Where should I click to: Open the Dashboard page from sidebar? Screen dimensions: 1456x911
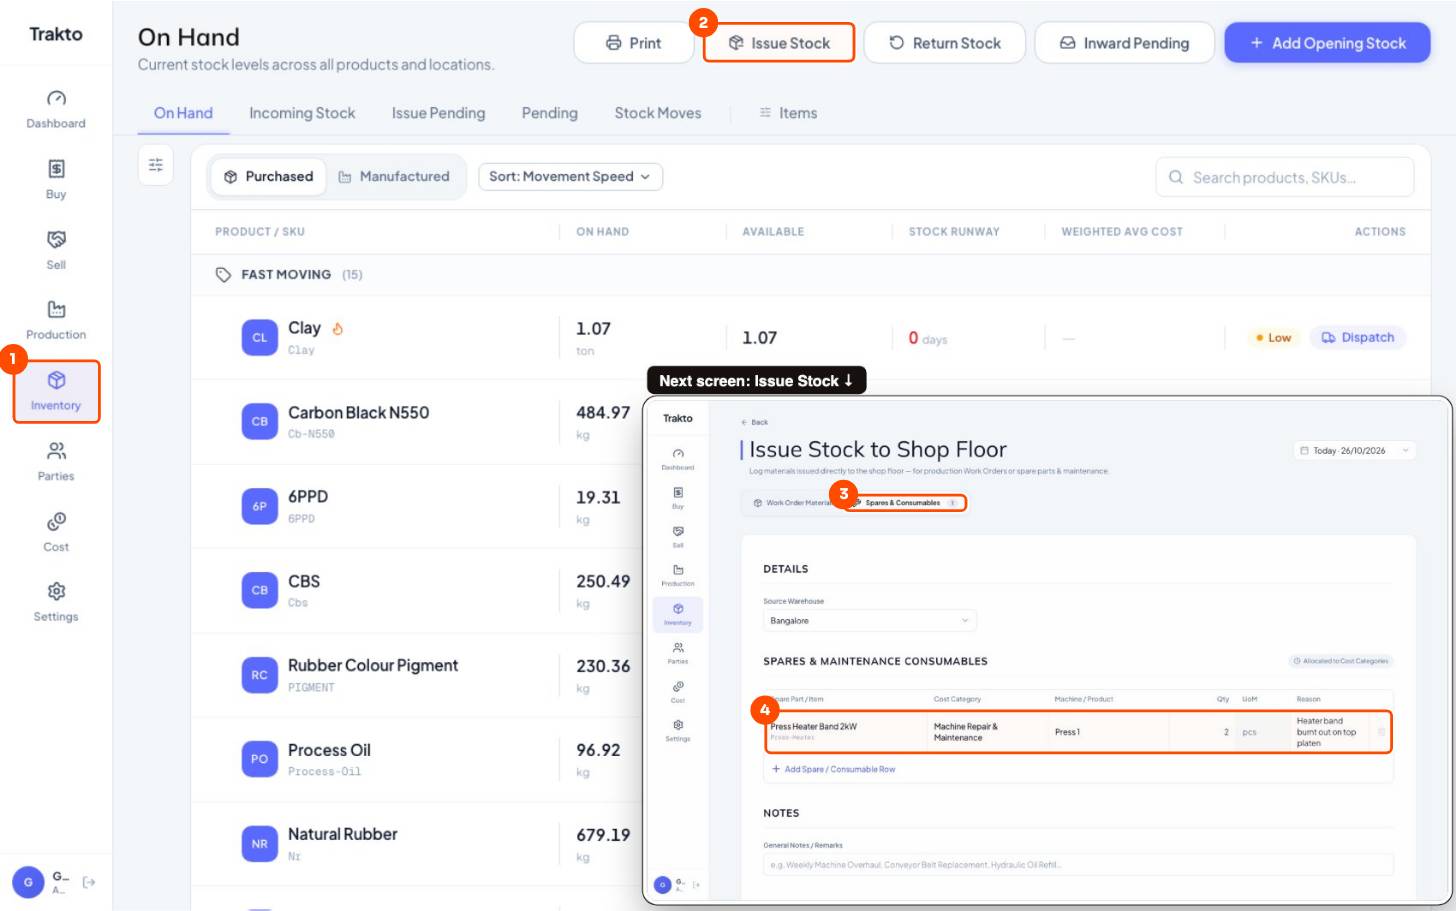(x=56, y=110)
